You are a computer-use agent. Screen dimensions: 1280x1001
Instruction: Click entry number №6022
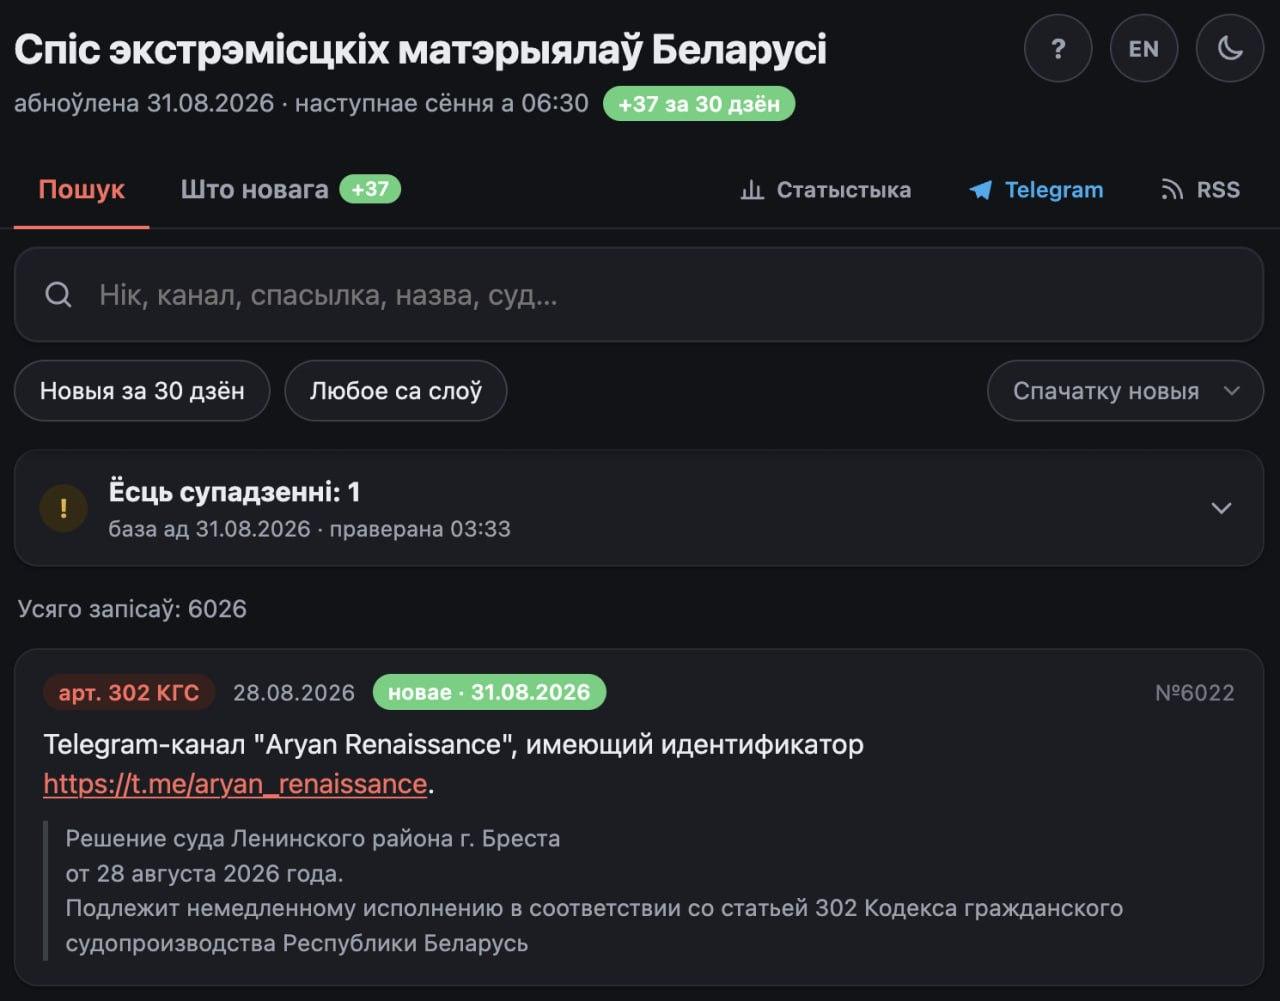[x=1195, y=693]
